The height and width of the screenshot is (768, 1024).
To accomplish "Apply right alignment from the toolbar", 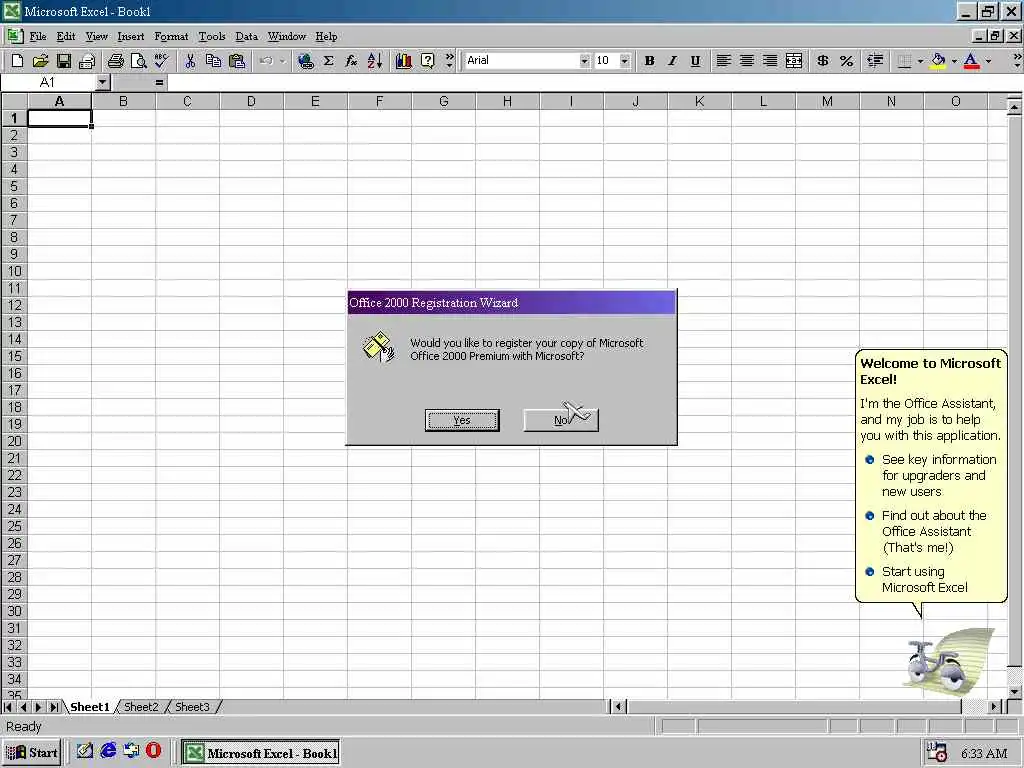I will click(x=770, y=61).
